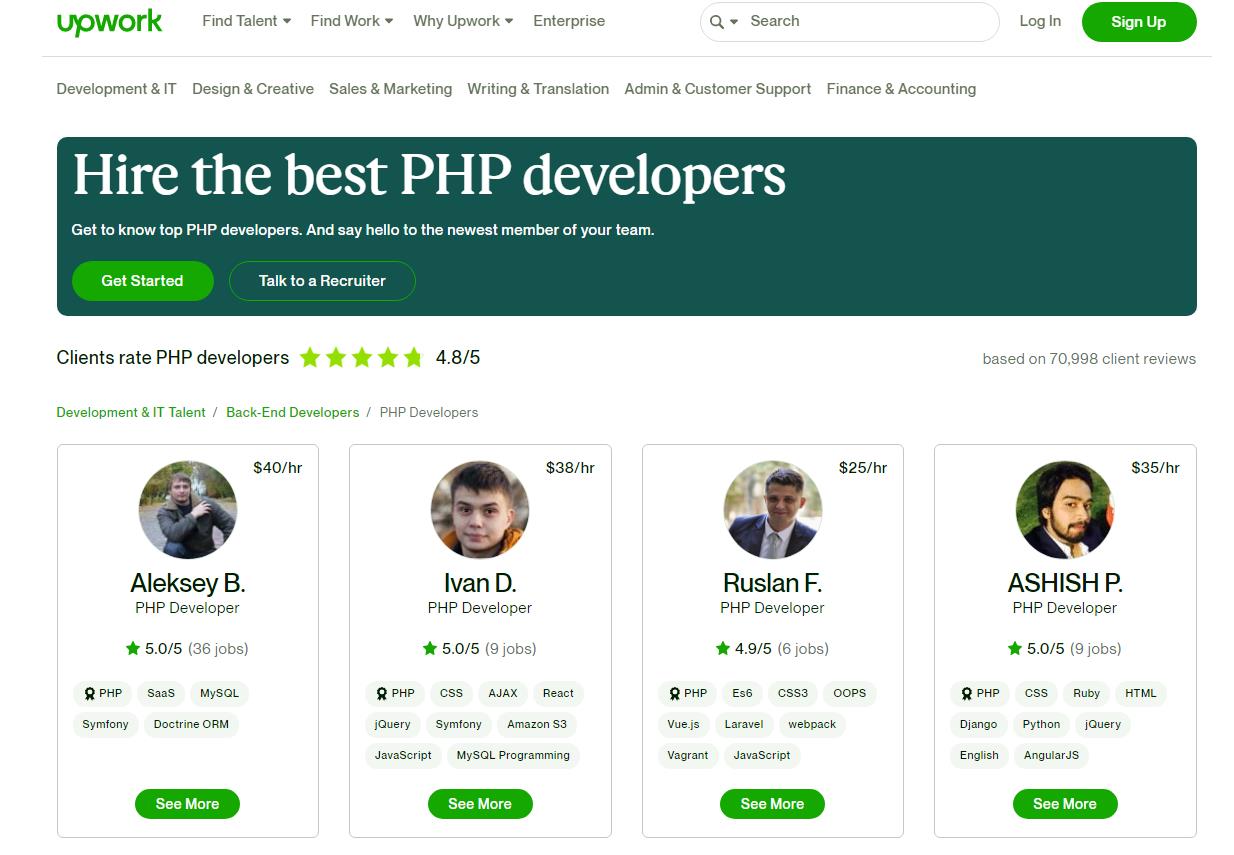Open the Finance & Accounting category
This screenshot has width=1234, height=855.
click(901, 89)
